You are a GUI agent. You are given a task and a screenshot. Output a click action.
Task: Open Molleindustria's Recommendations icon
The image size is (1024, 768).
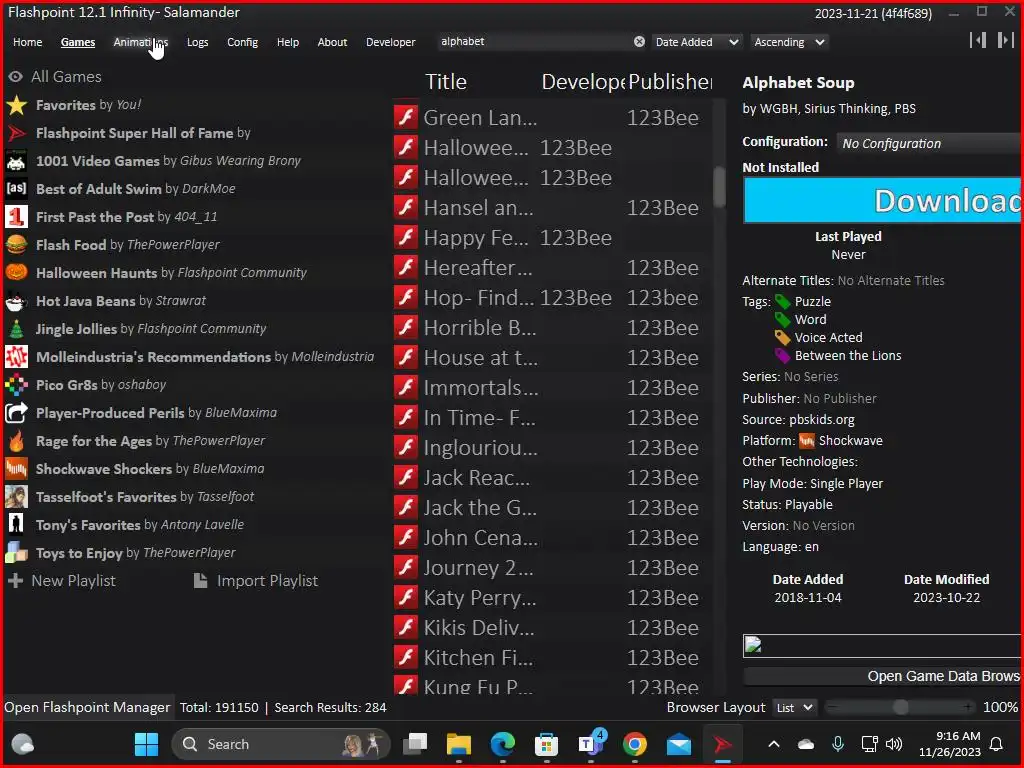(x=16, y=357)
